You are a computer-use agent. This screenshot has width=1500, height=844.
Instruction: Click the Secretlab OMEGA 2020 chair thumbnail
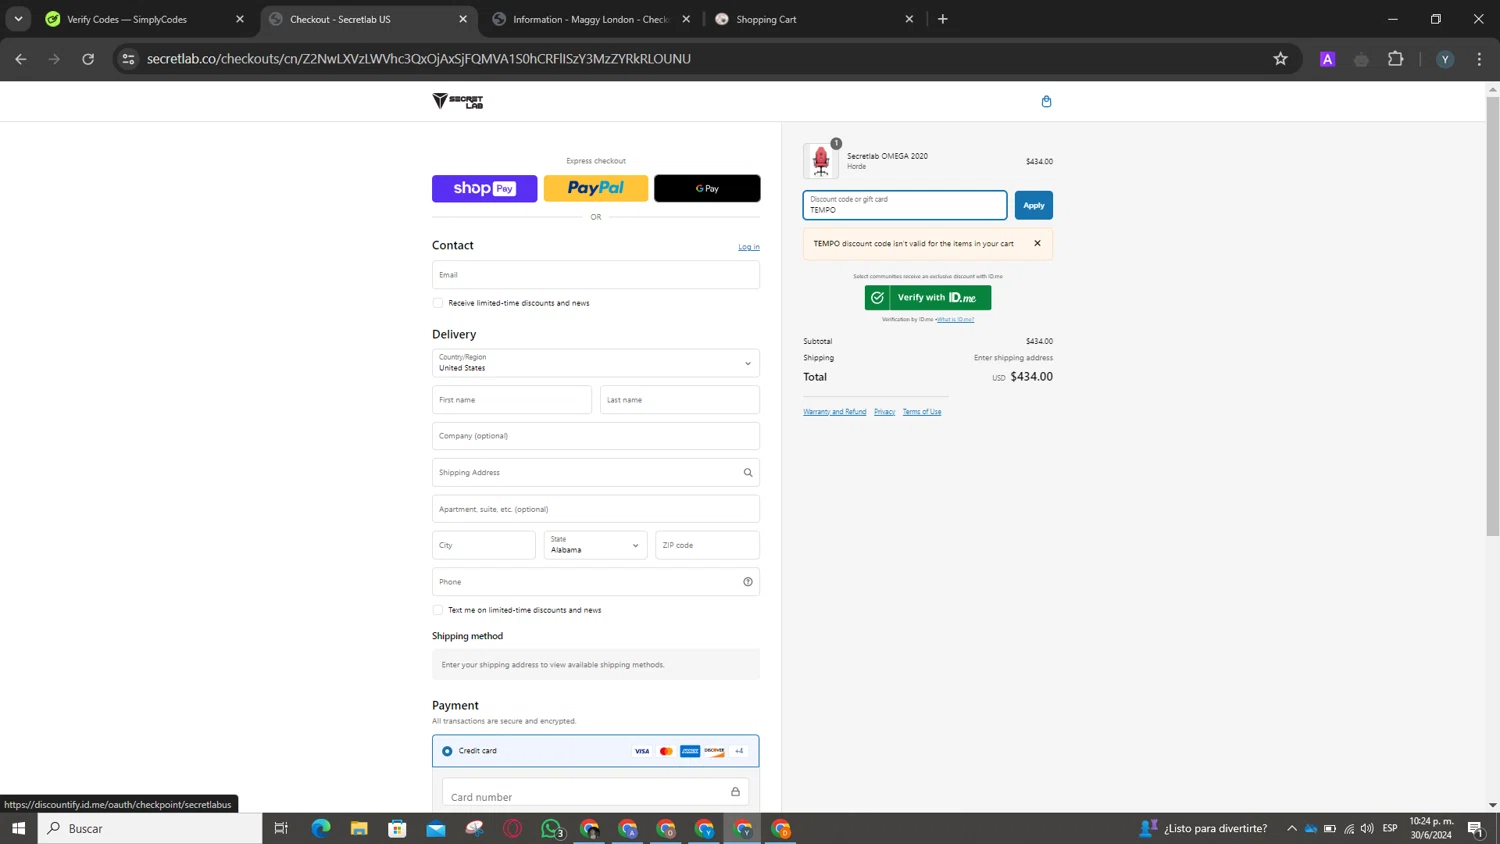point(821,161)
